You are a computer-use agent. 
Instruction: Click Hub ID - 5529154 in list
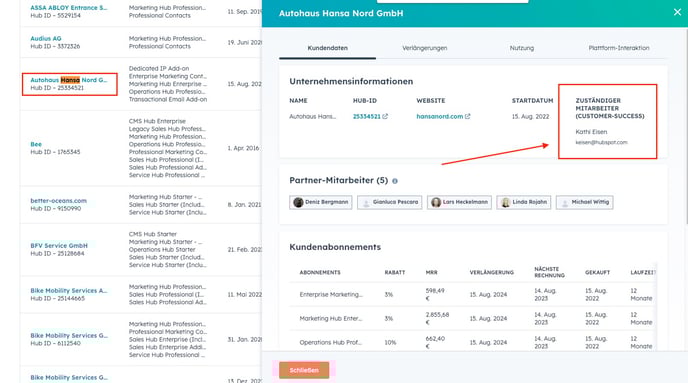point(55,15)
